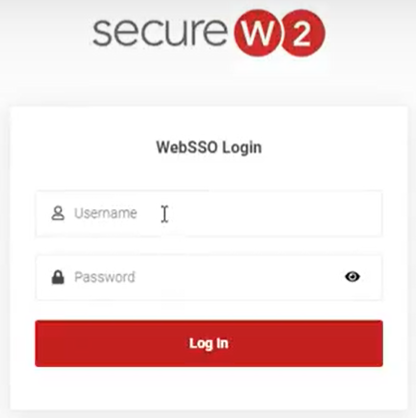Show the password using the eye icon

coord(352,277)
